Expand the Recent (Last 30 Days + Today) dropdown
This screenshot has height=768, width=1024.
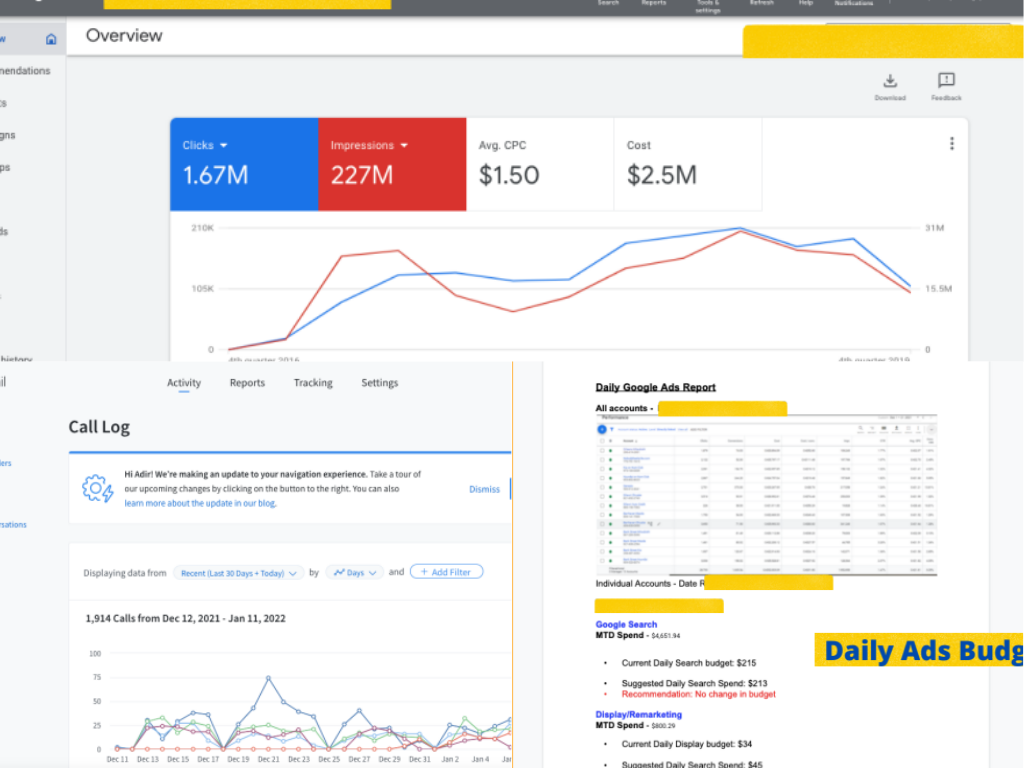click(238, 573)
